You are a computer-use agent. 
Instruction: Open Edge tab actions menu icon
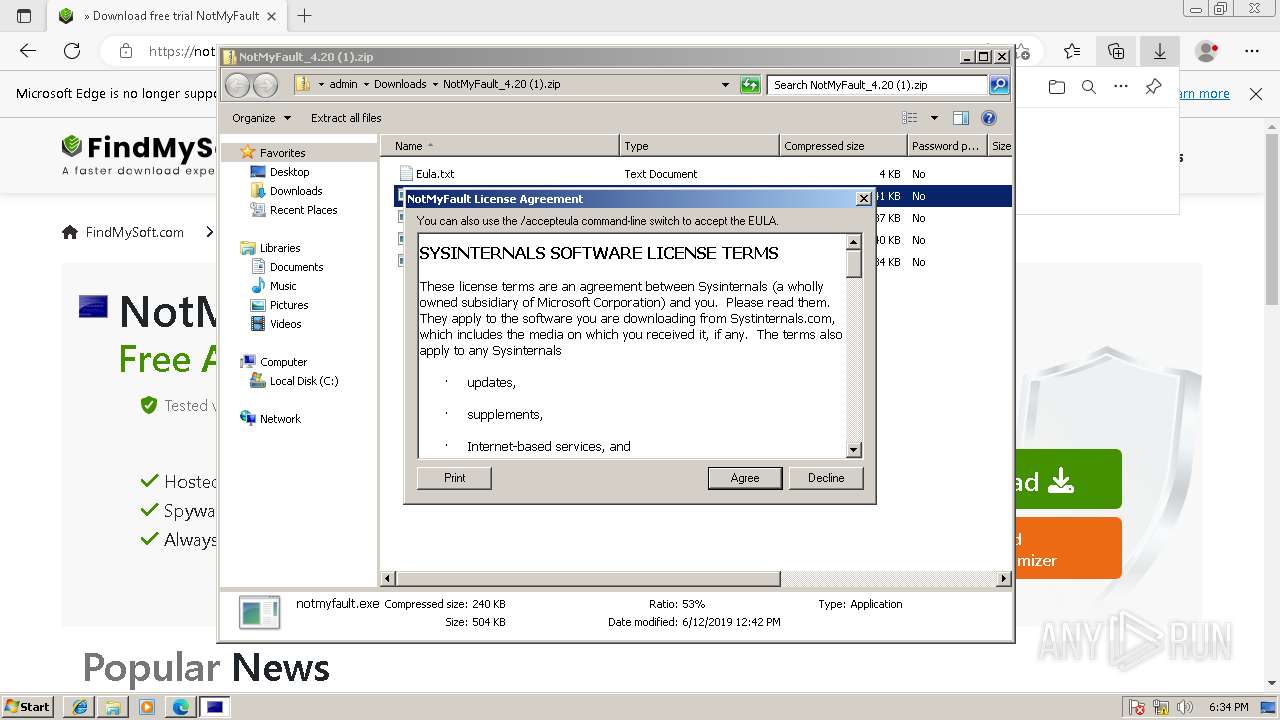tap(24, 16)
